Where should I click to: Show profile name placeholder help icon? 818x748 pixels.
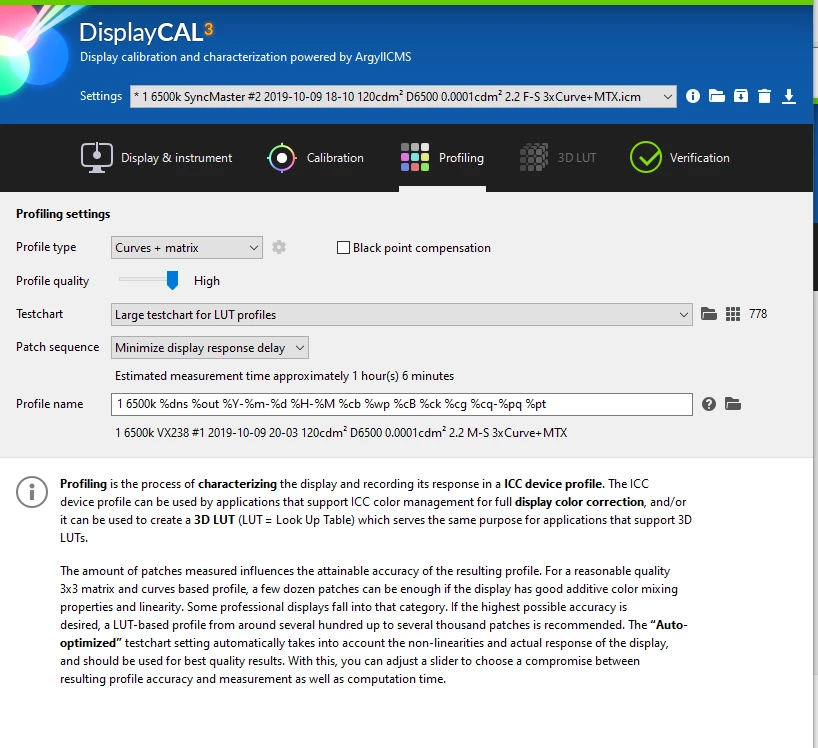point(708,404)
